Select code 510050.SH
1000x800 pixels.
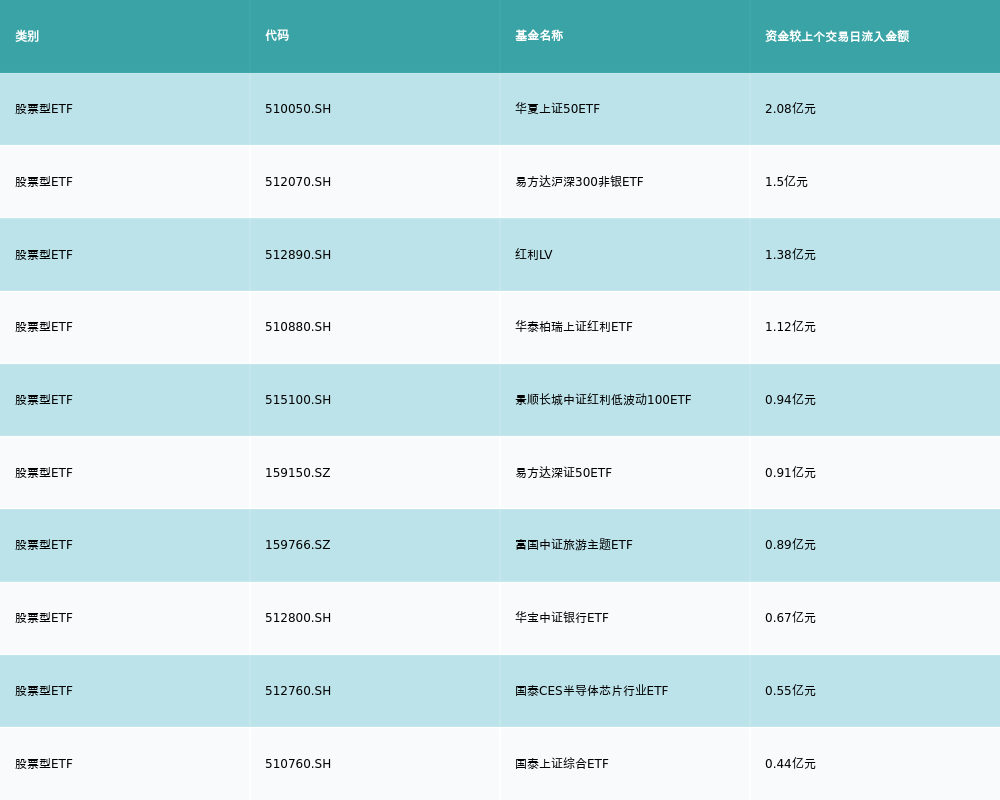click(x=298, y=109)
